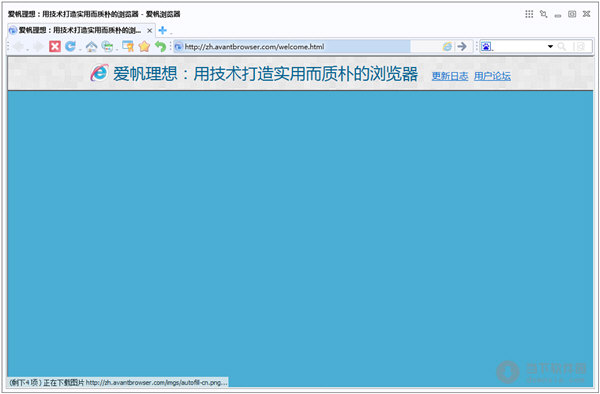
Task: Reload the page with blue refresh icon
Action: click(70, 46)
